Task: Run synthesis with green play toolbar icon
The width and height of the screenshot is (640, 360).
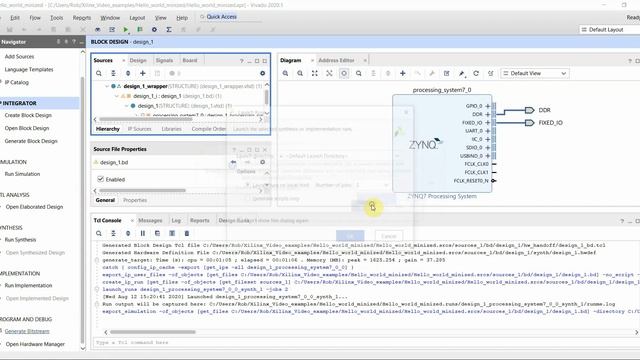Action: (x=126, y=30)
